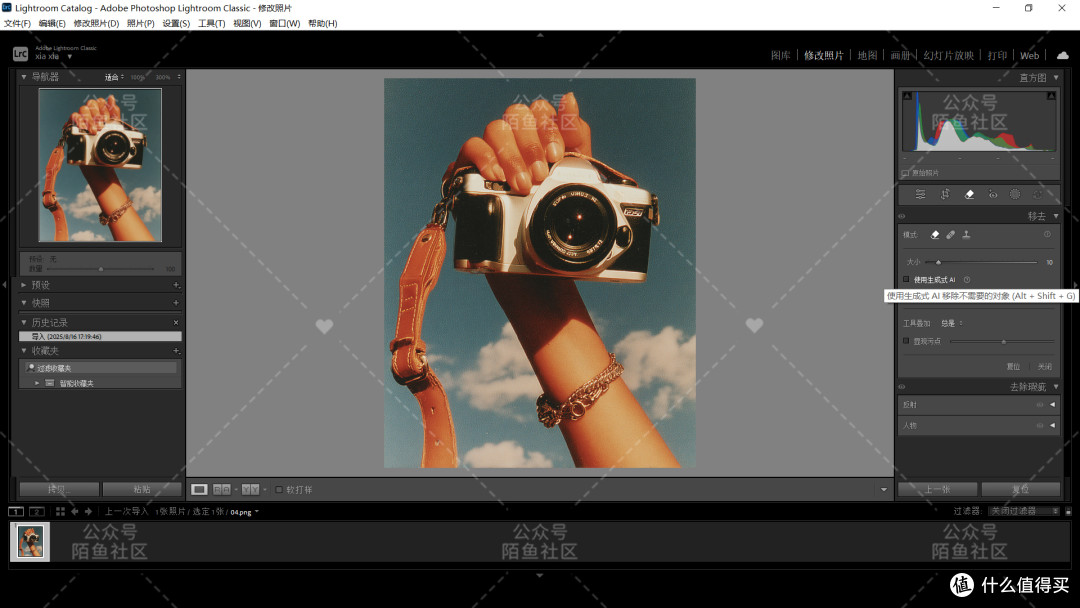This screenshot has height=608, width=1080.
Task: Select second window display button 2
Action: coord(37,512)
